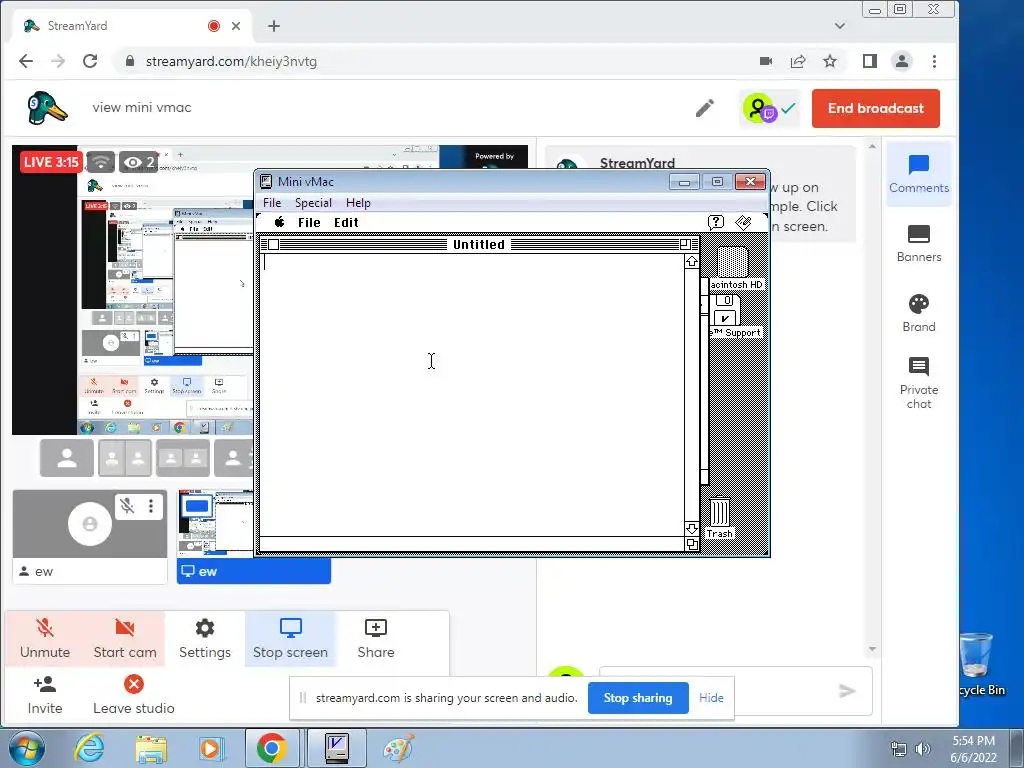Open Mini vMac's Help menu
This screenshot has height=768, width=1024.
coord(358,202)
